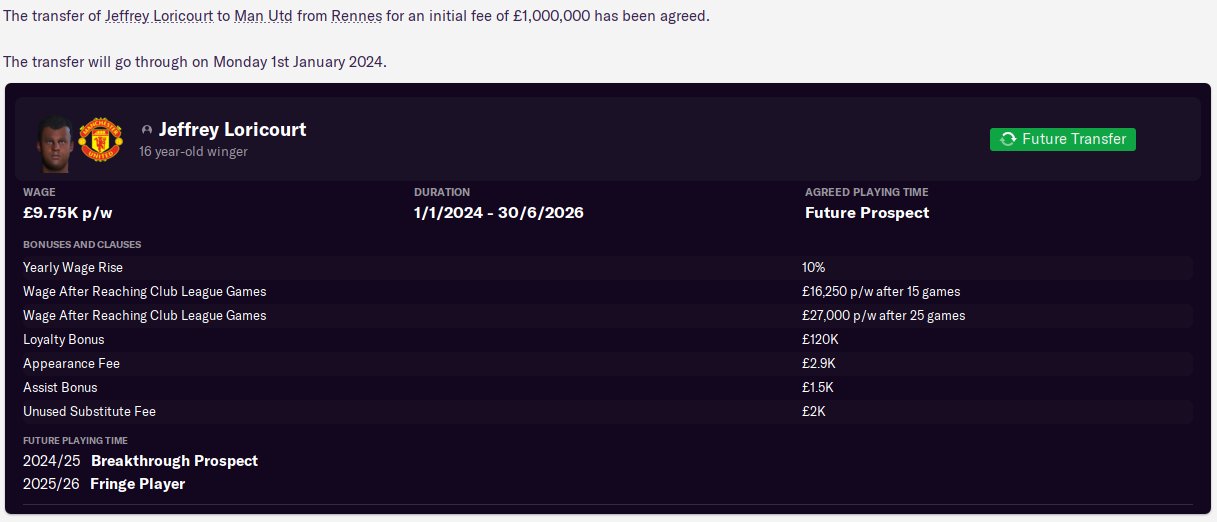
Task: Click the contract duration dates
Action: pyautogui.click(x=498, y=212)
